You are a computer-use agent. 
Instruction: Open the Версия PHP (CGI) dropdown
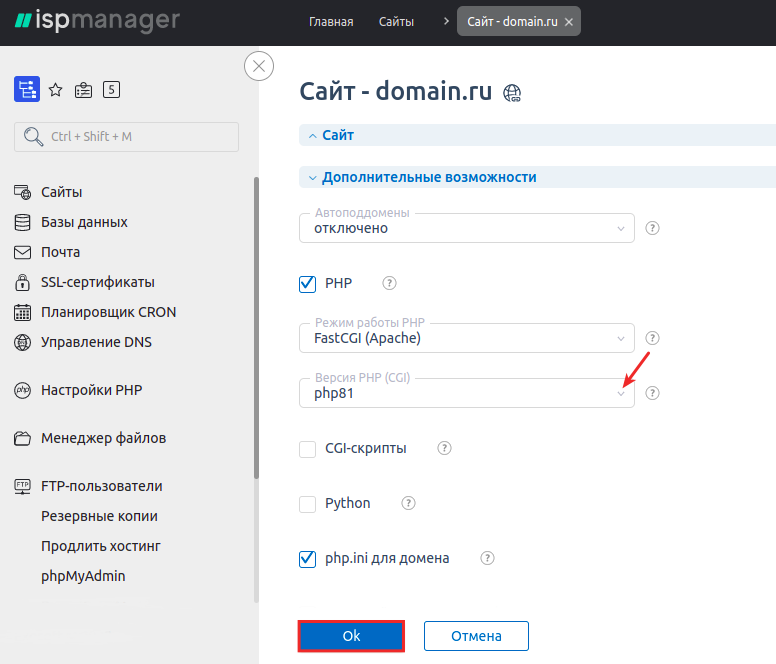pos(467,393)
